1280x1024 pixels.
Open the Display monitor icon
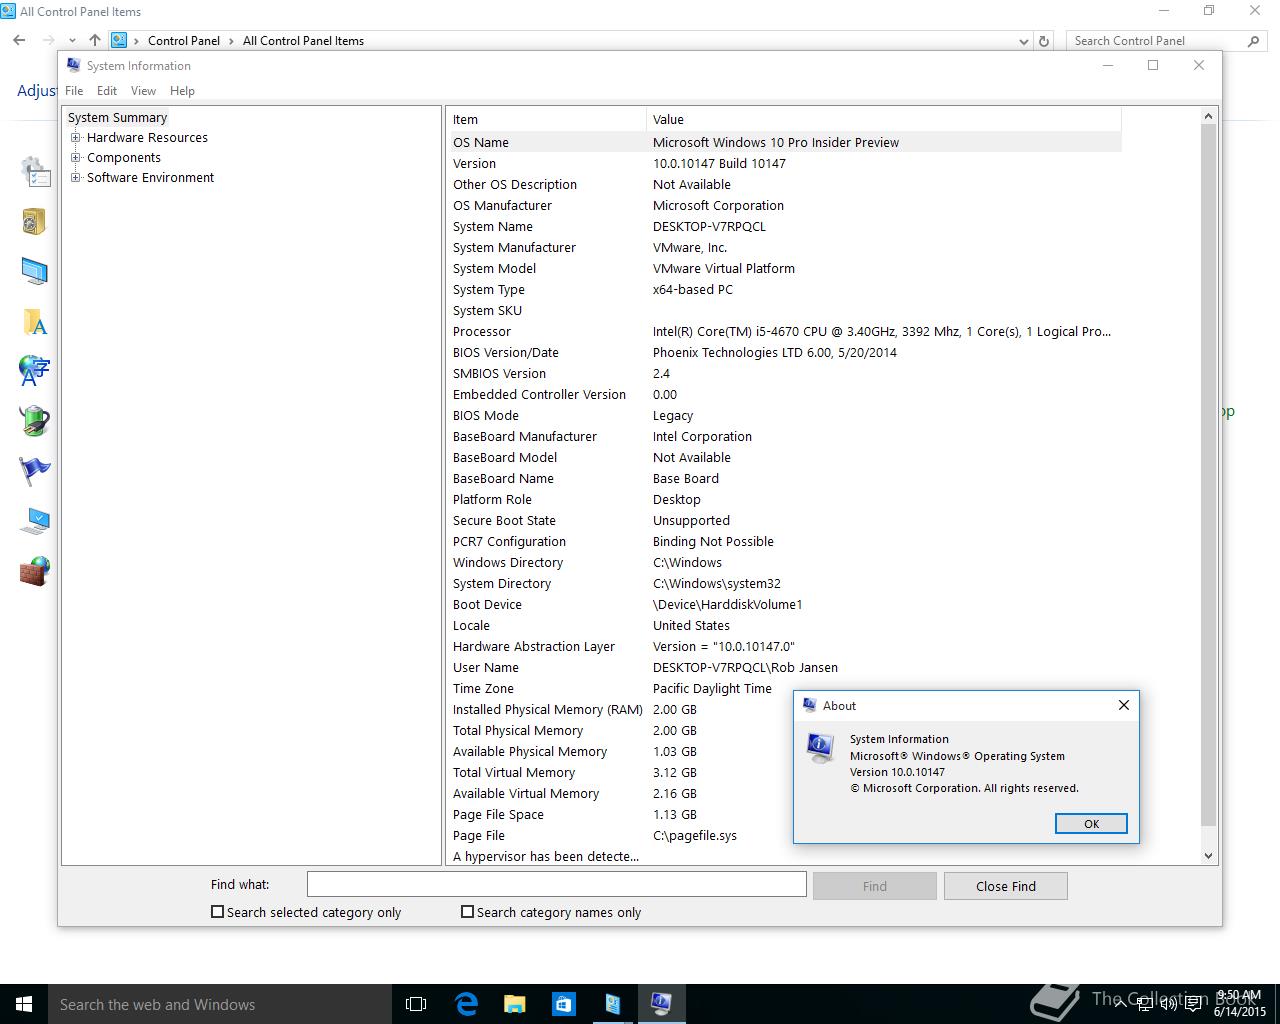click(x=34, y=271)
